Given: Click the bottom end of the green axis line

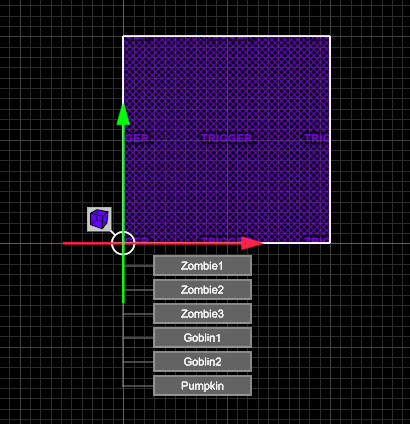Looking at the screenshot, I should coord(123,301).
